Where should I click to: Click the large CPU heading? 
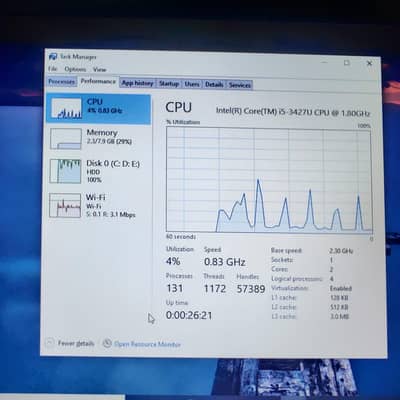[179, 107]
